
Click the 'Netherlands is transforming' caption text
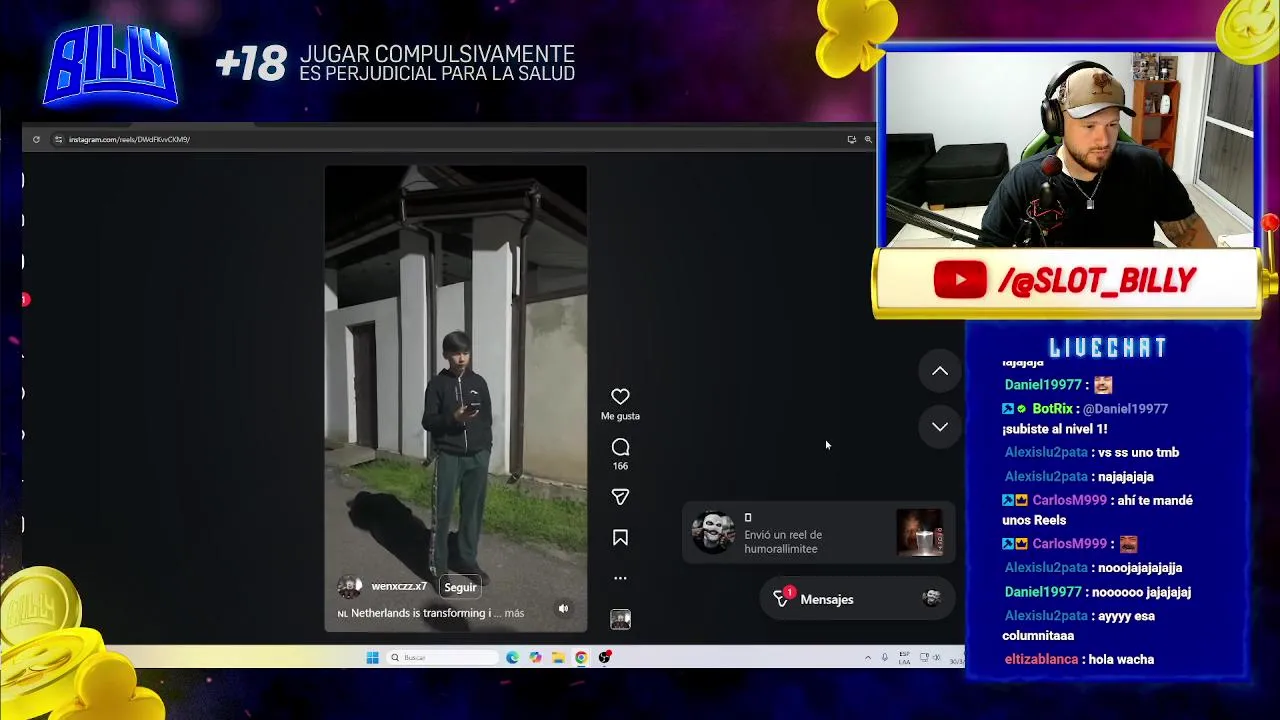tap(420, 613)
